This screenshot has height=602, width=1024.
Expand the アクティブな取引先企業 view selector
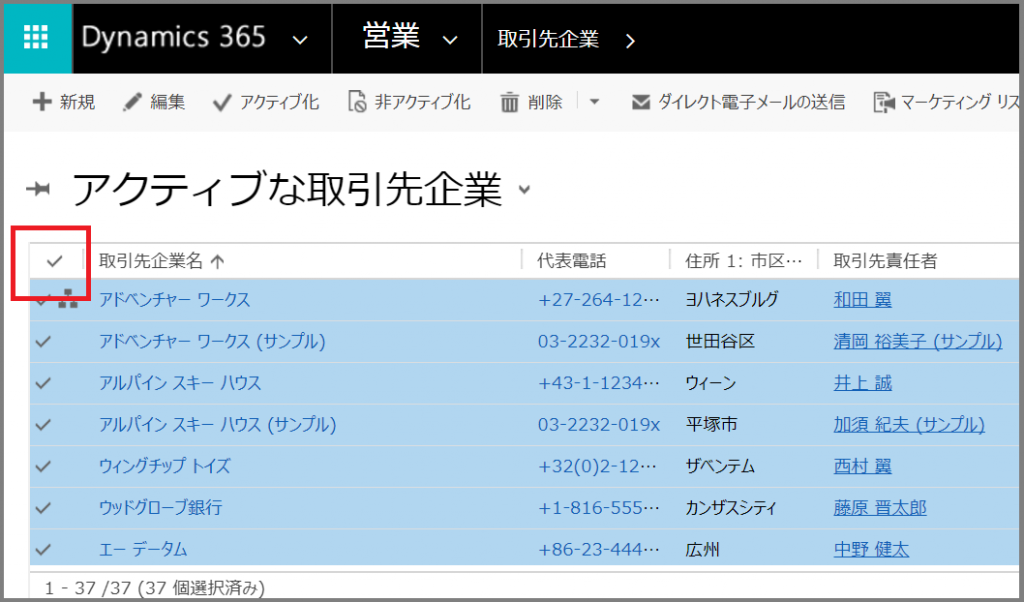[525, 189]
